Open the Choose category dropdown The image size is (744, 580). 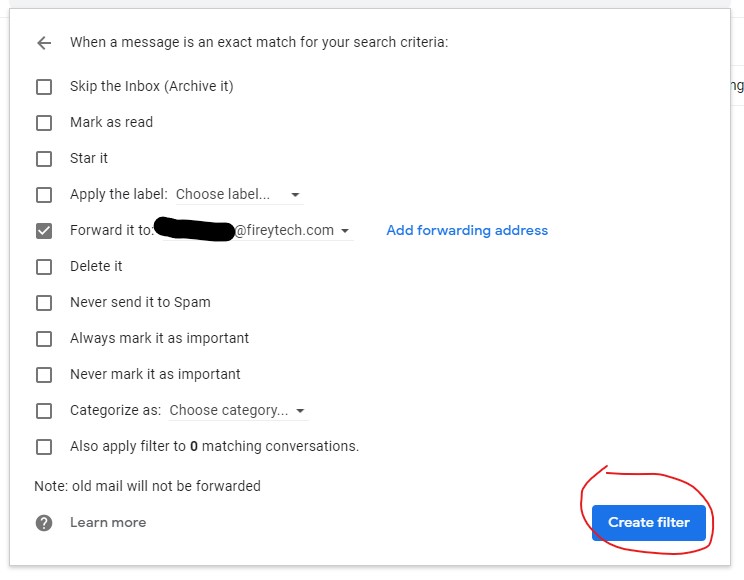click(x=237, y=411)
